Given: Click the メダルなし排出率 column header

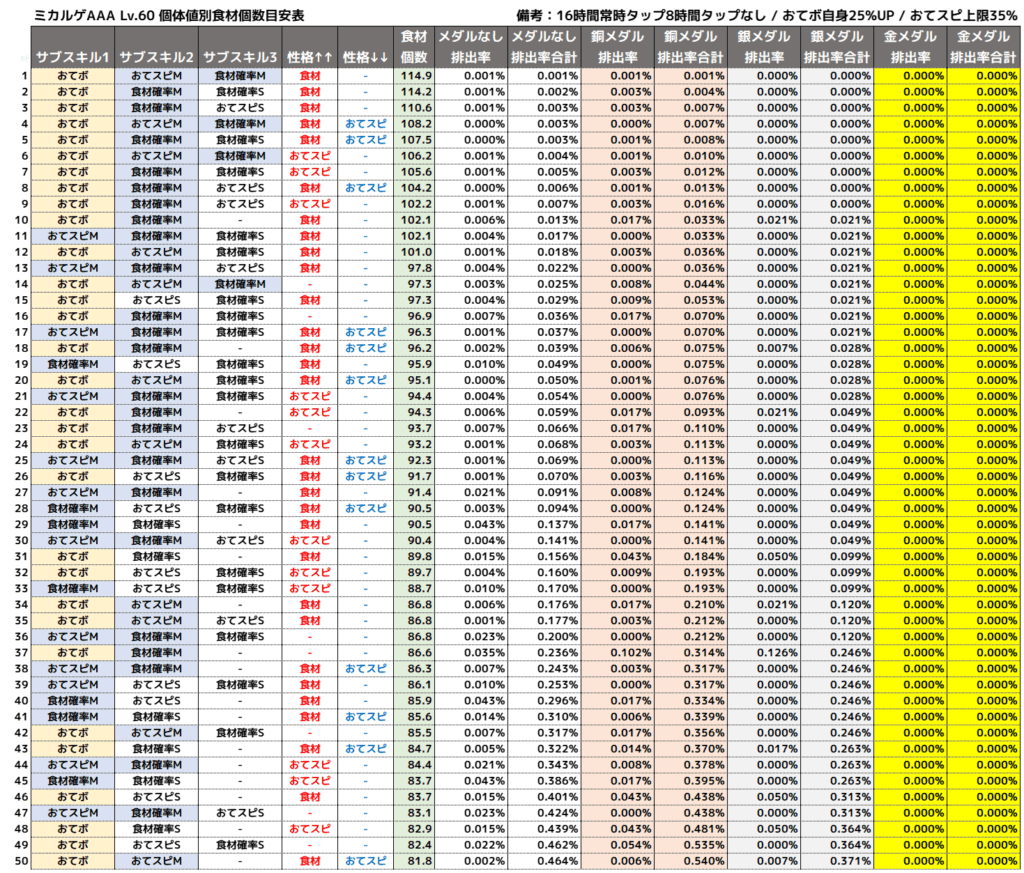Looking at the screenshot, I should (x=471, y=47).
